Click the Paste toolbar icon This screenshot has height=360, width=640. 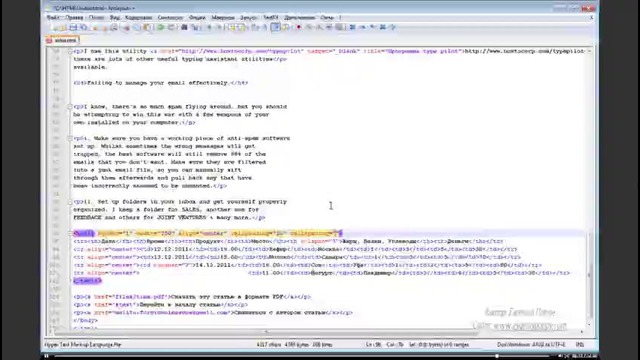pyautogui.click(x=147, y=27)
